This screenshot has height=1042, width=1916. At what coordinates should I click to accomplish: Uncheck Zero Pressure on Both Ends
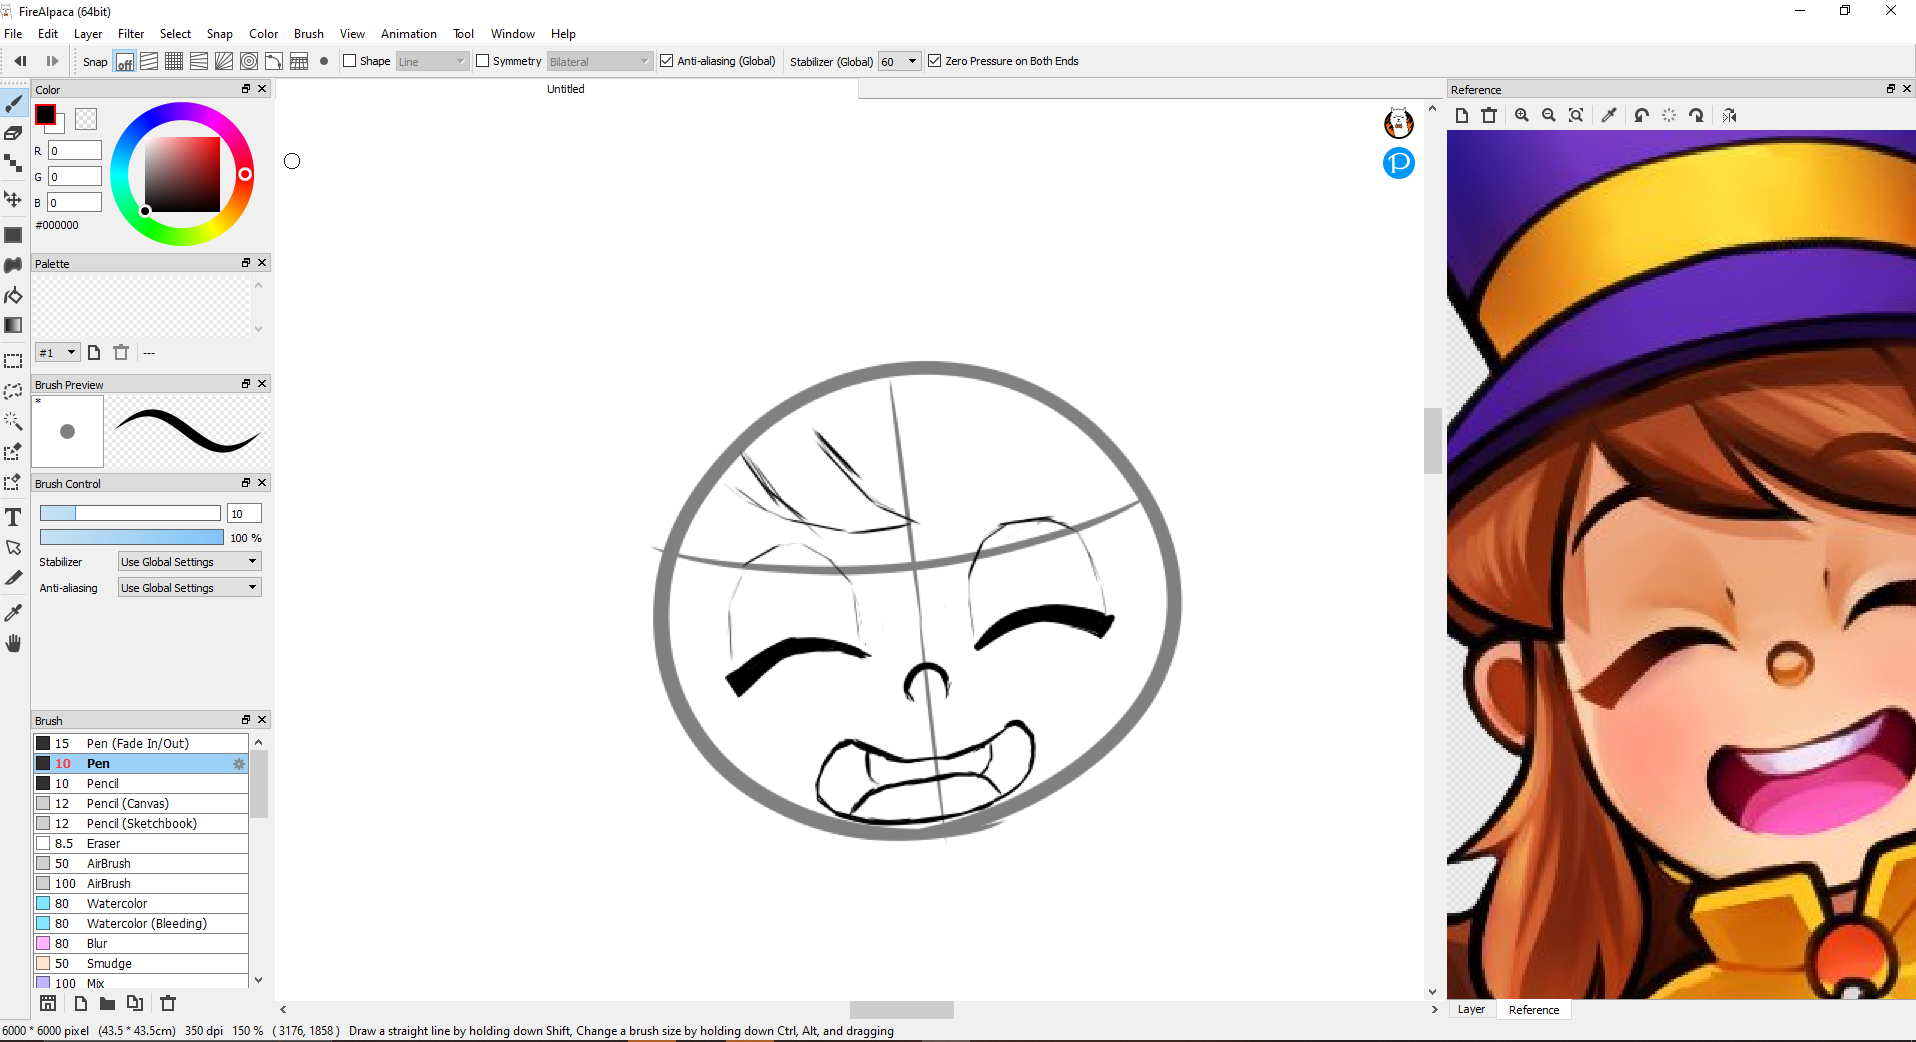pyautogui.click(x=935, y=61)
